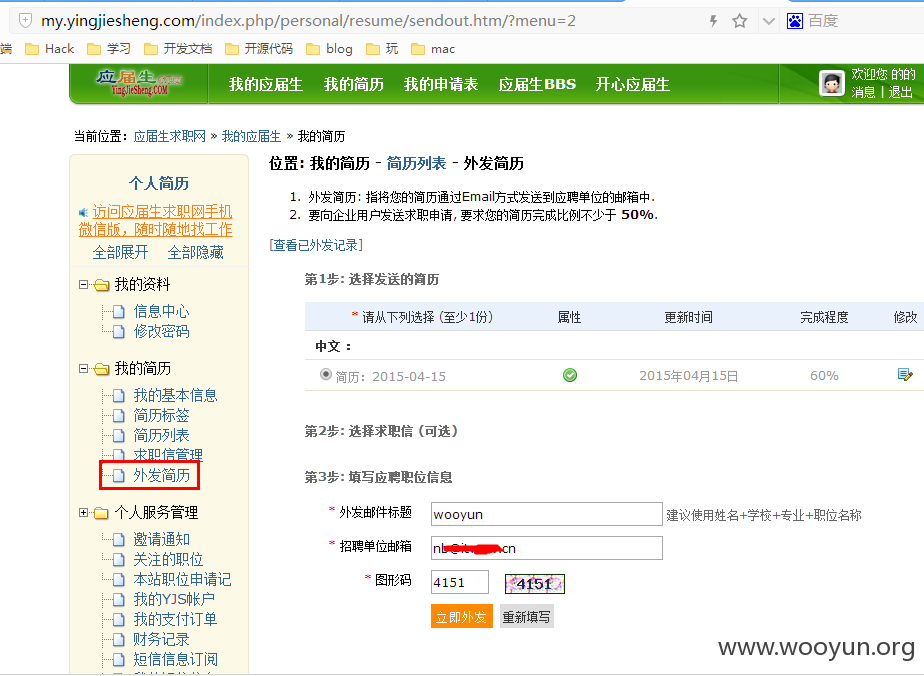Image resolution: width=924 pixels, height=676 pixels.
Task: Open 简历列表 link in page heading
Action: (x=416, y=163)
